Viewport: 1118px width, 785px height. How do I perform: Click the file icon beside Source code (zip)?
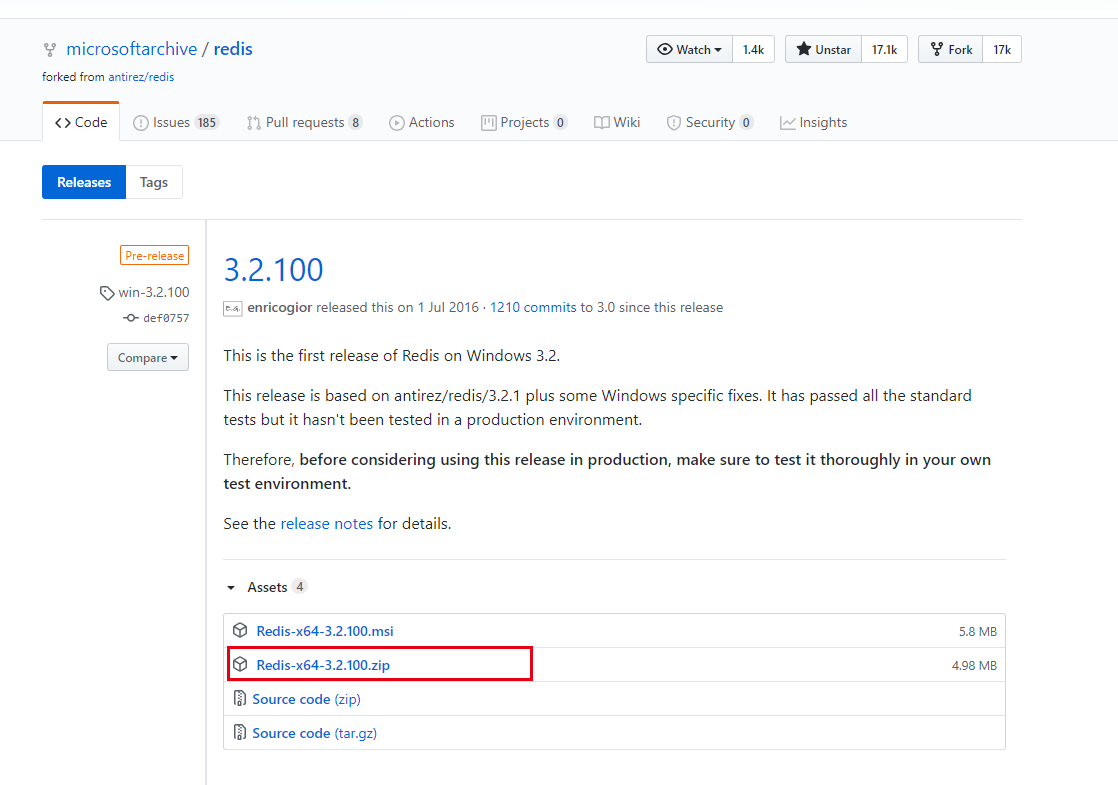click(x=240, y=699)
